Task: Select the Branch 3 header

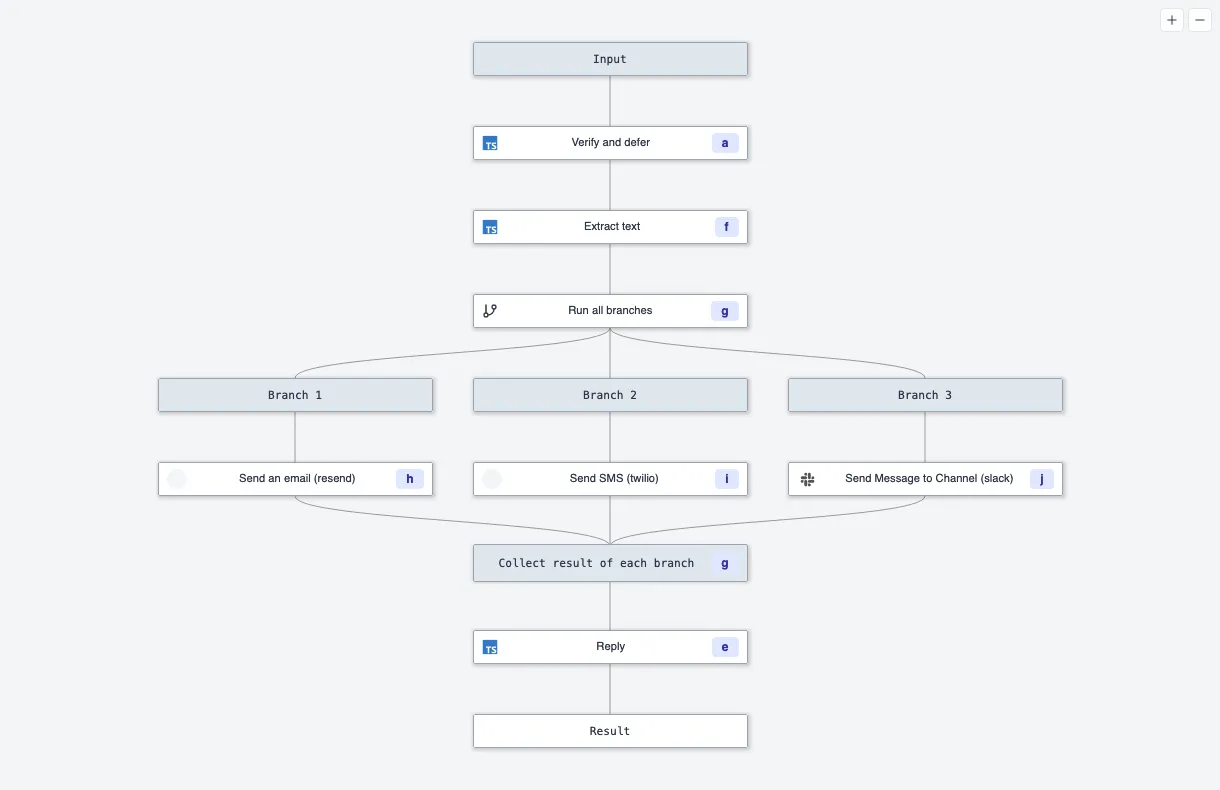Action: pos(925,395)
